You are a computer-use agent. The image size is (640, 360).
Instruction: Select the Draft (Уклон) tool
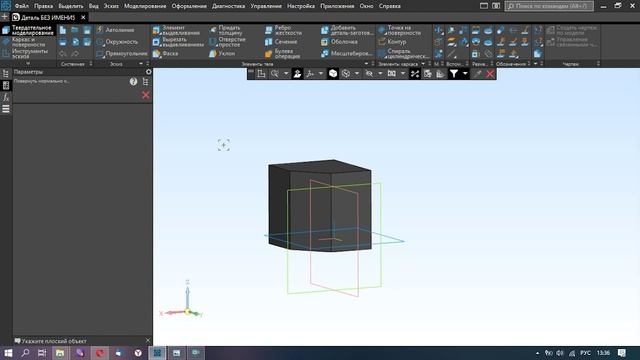pyautogui.click(x=222, y=53)
